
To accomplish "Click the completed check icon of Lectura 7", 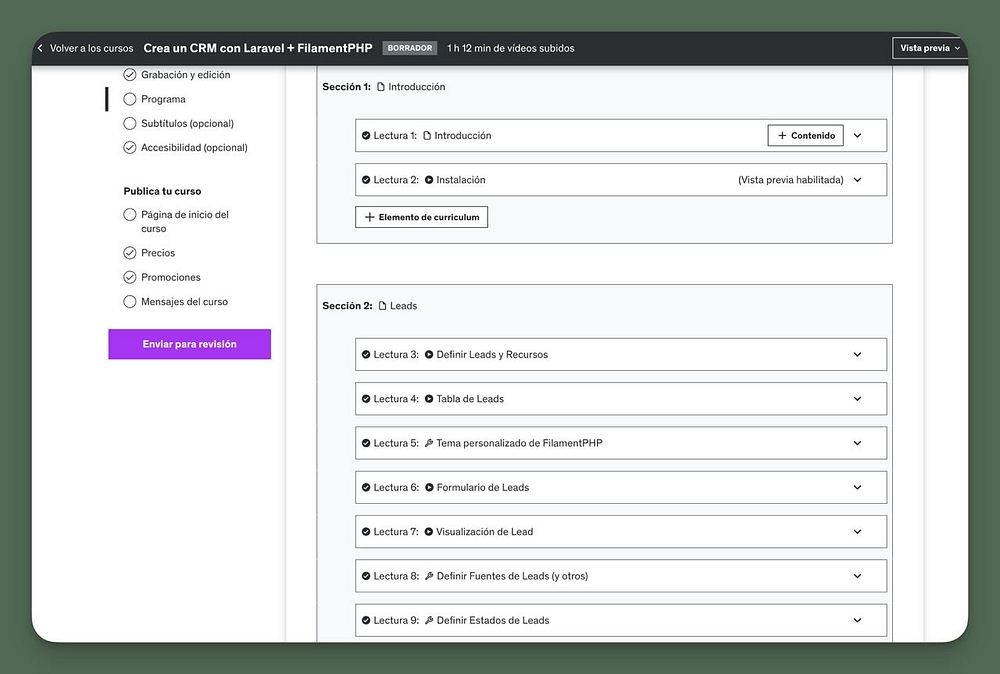I will pyautogui.click(x=366, y=532).
